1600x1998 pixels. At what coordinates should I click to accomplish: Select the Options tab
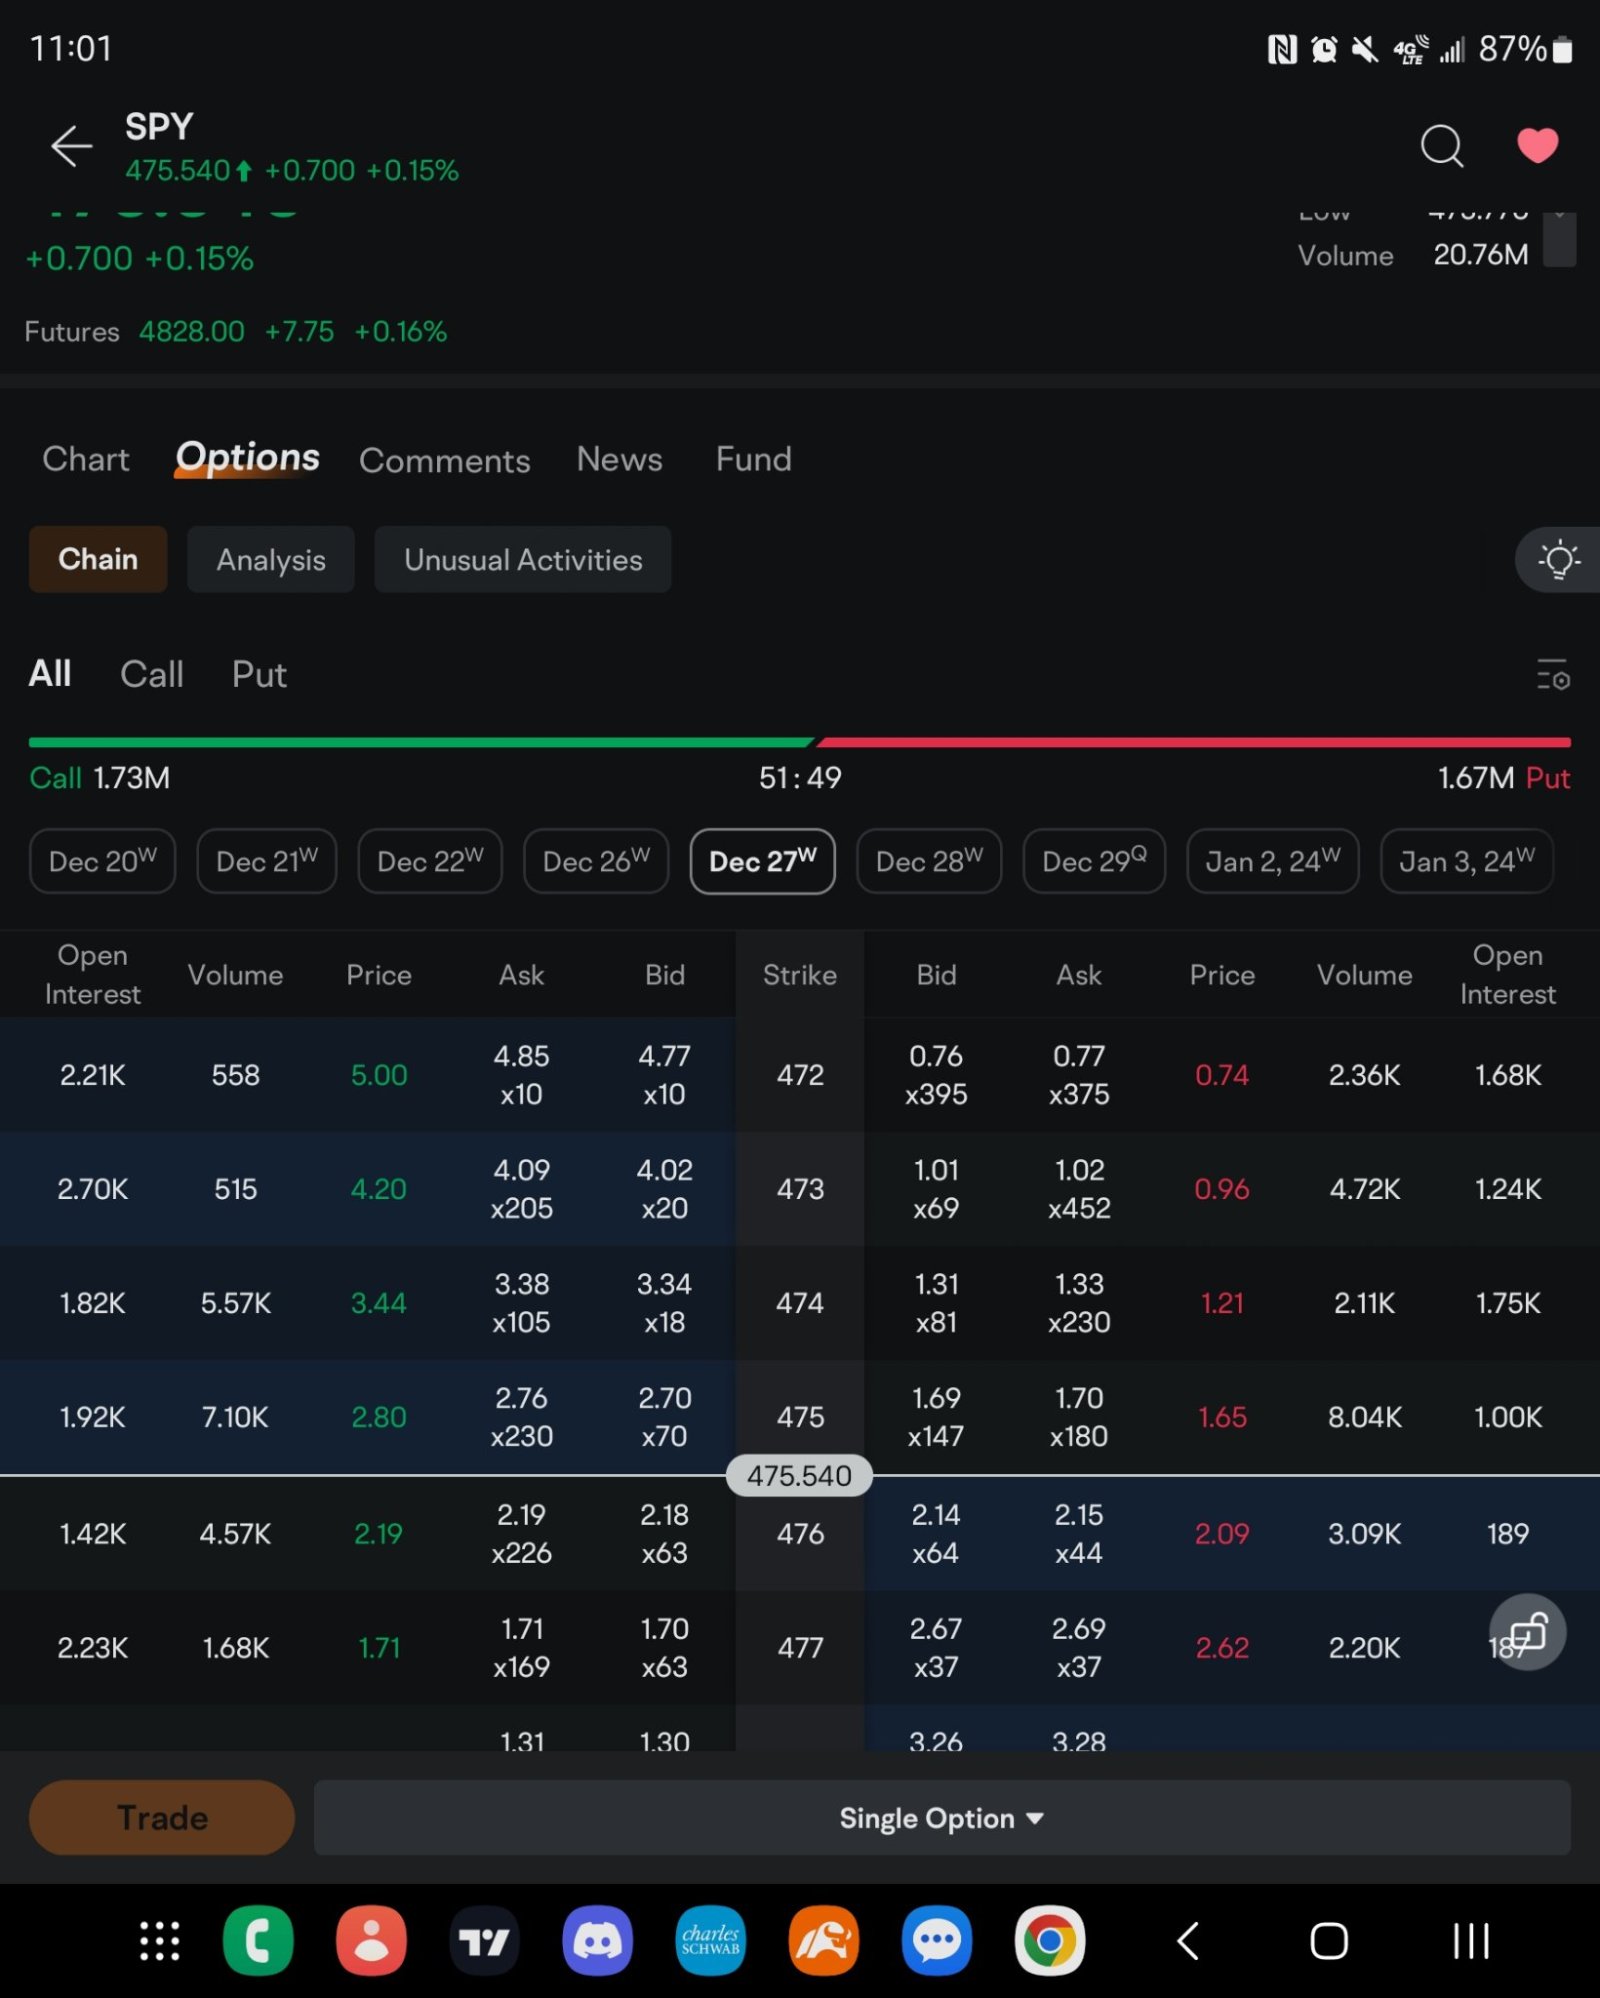(x=248, y=459)
